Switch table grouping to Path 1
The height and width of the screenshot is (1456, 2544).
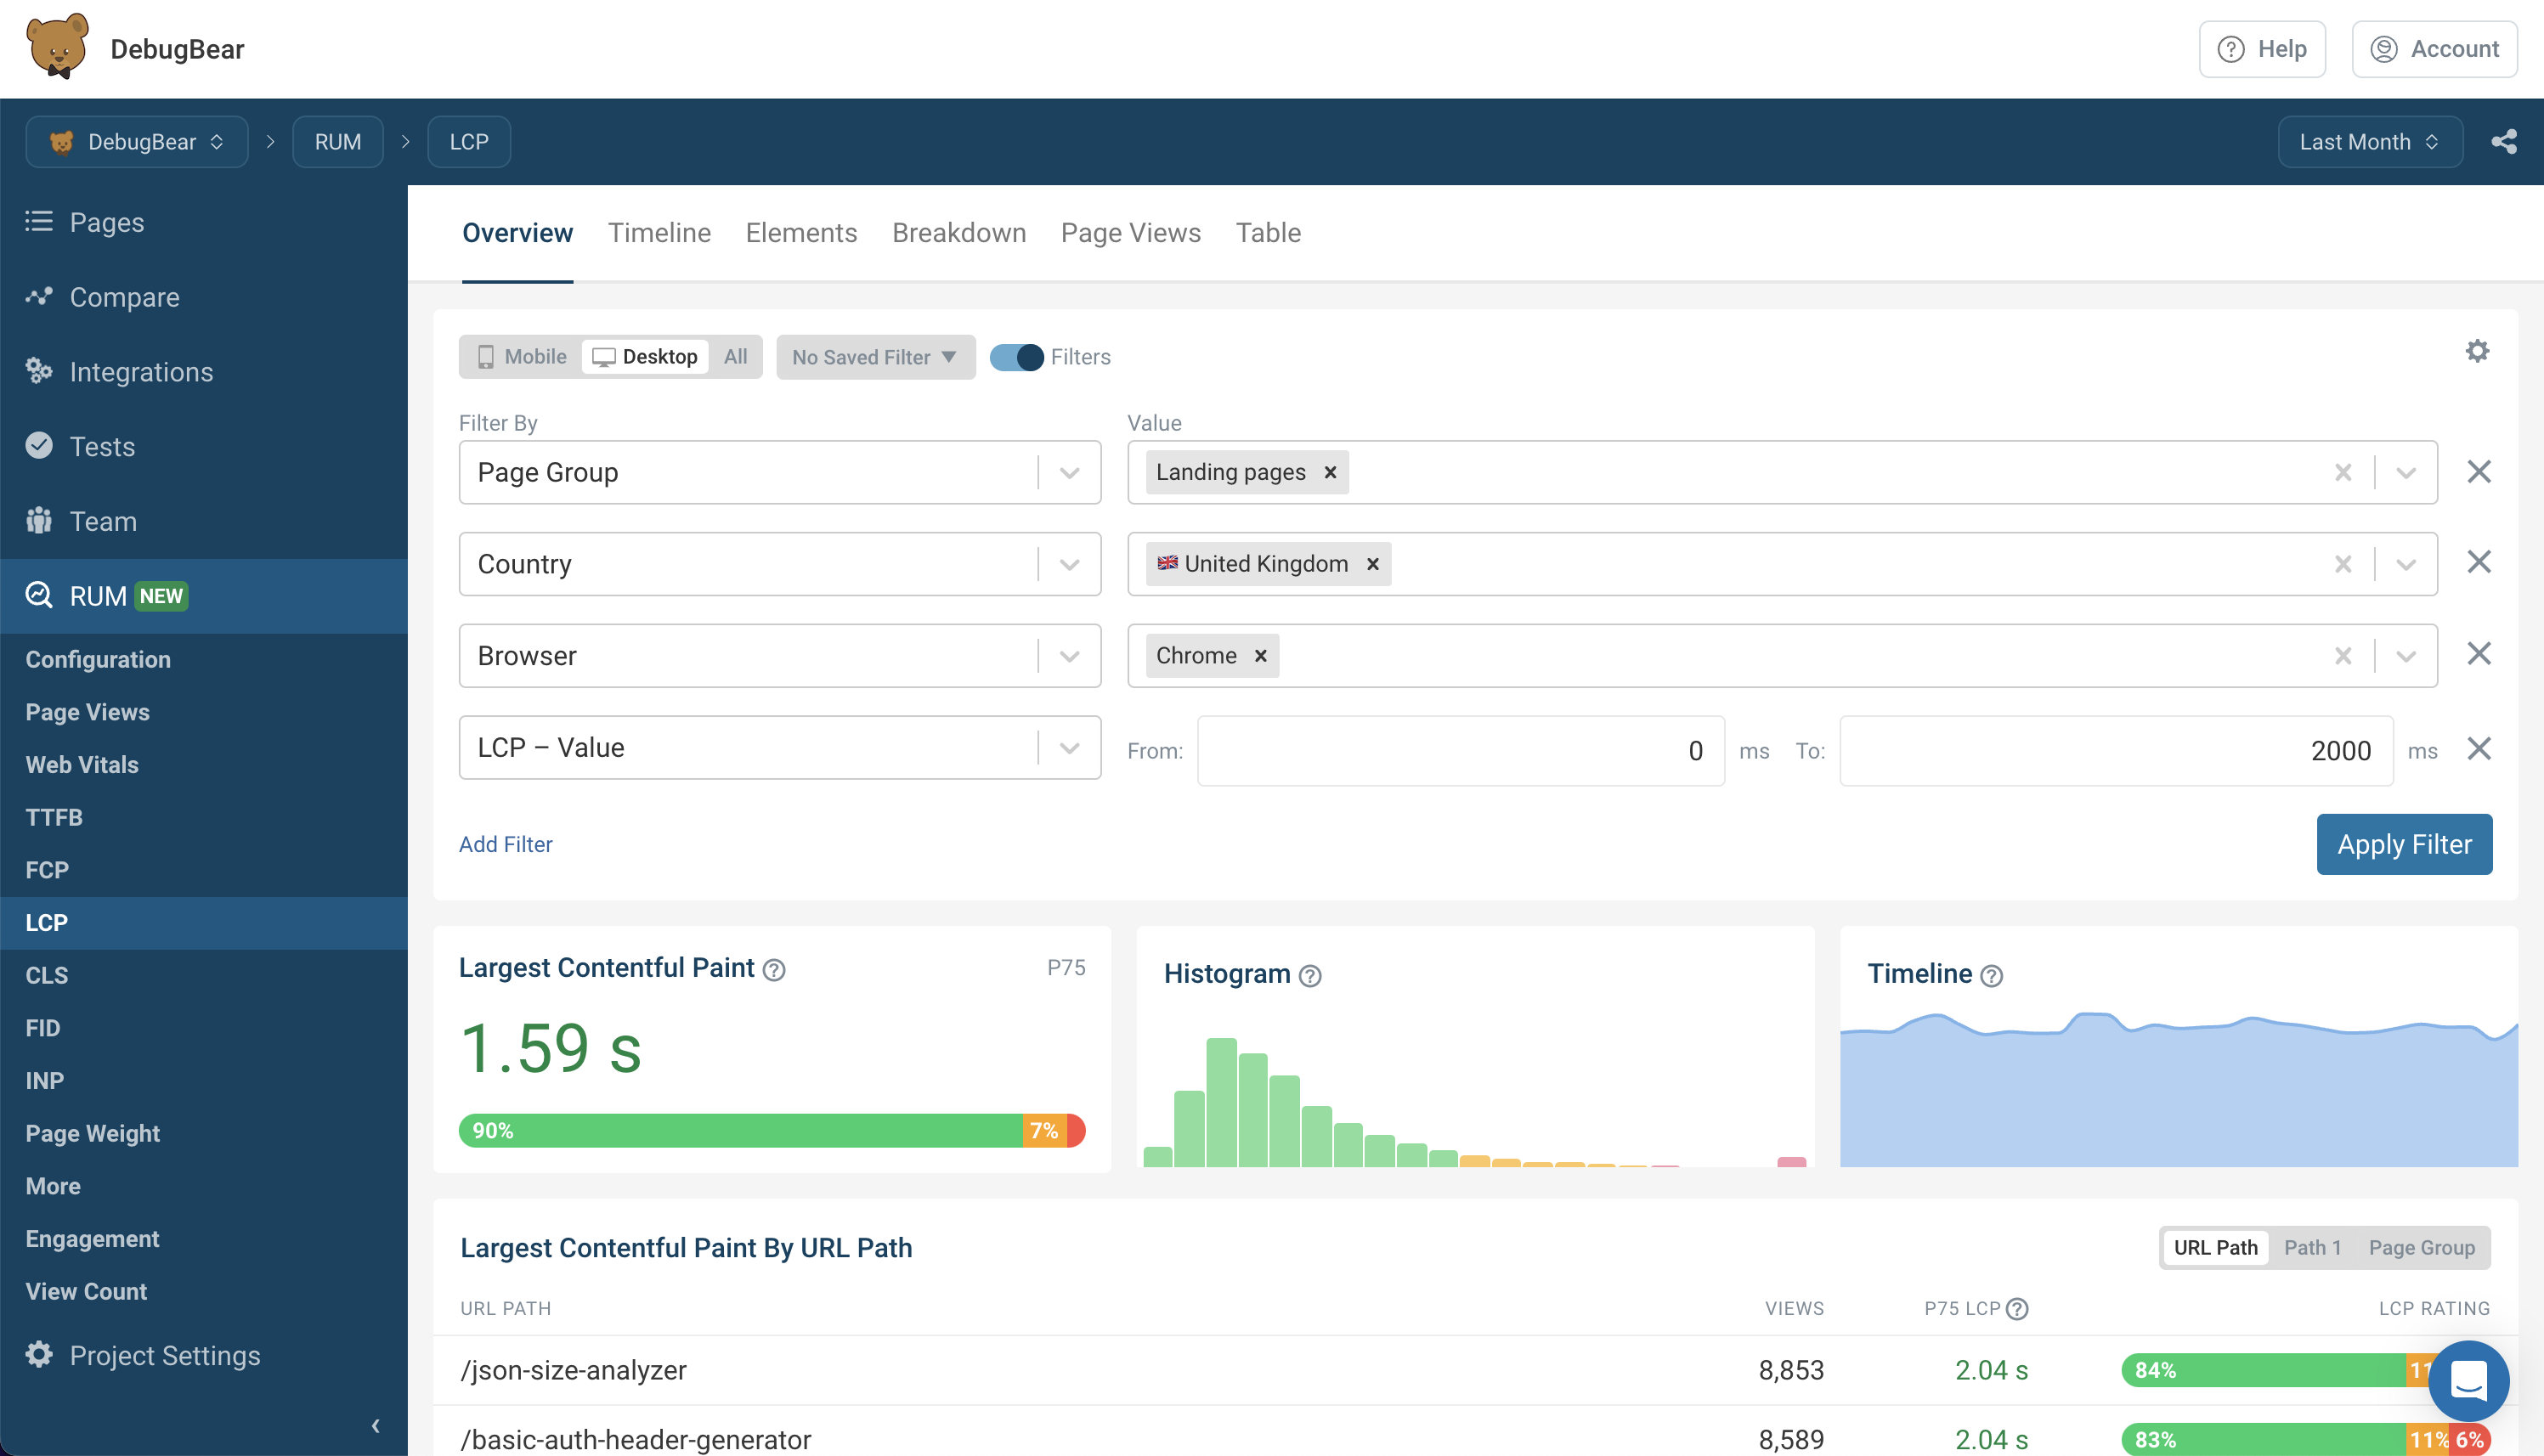point(2312,1247)
